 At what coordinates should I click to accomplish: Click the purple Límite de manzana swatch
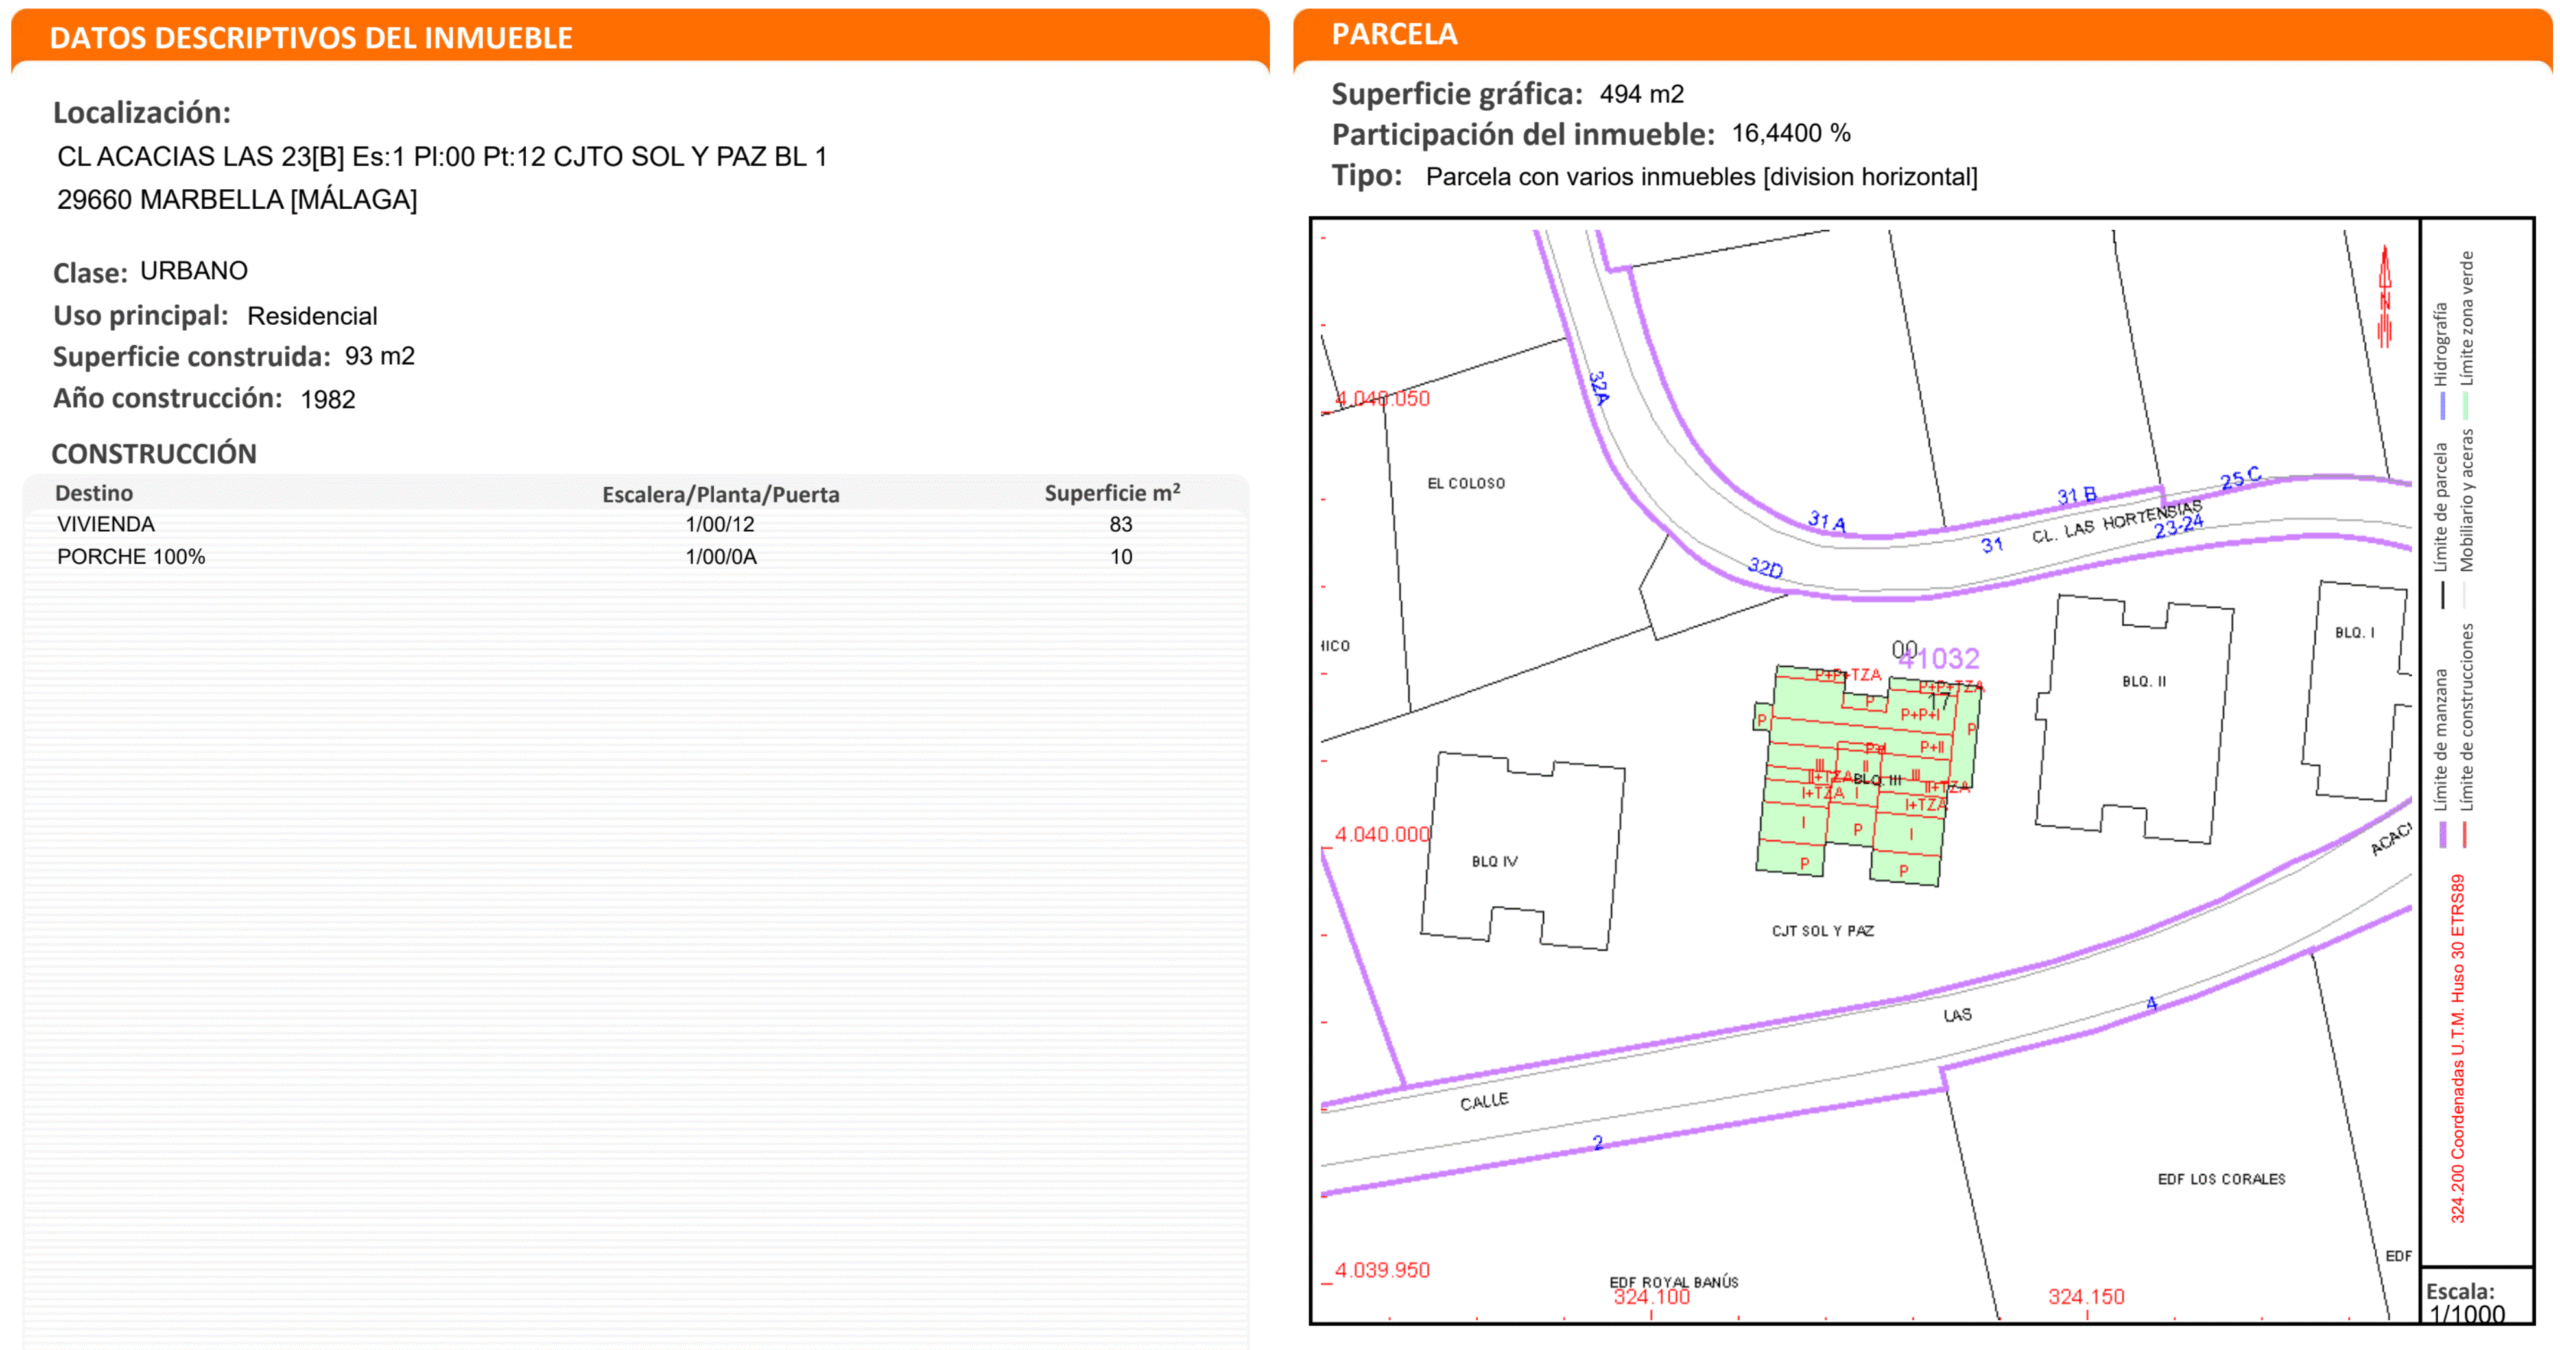click(2443, 835)
